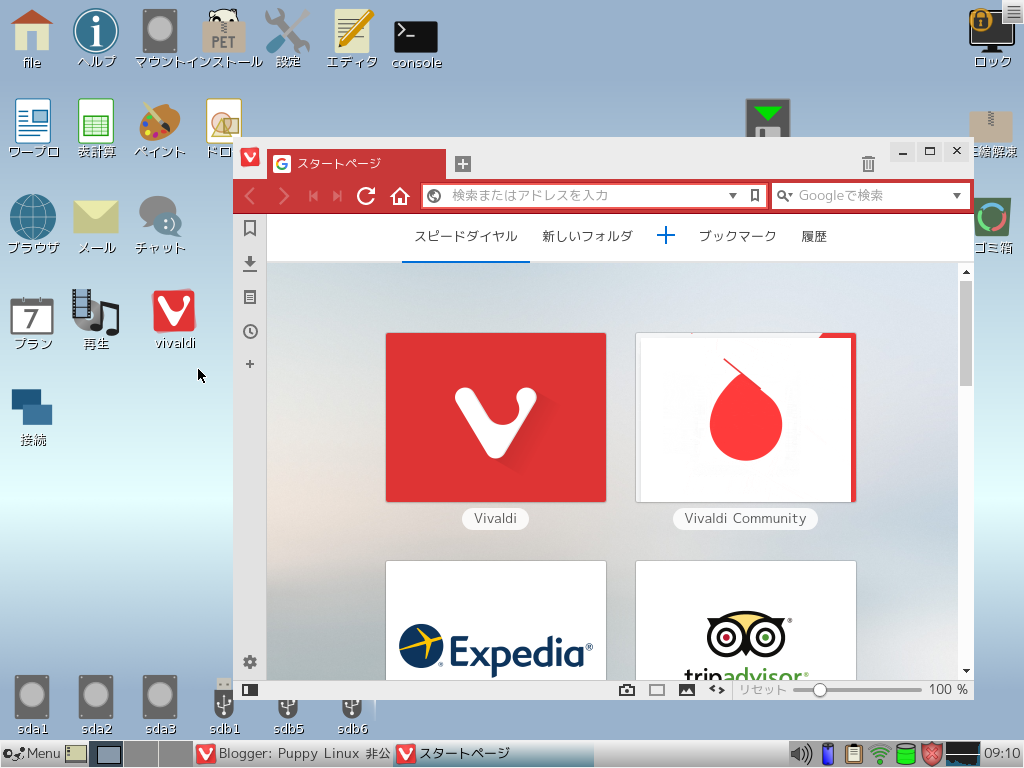Screen dimensions: 1024x768
Task: Open the 新しいフォルダ speed dial group
Action: point(587,236)
